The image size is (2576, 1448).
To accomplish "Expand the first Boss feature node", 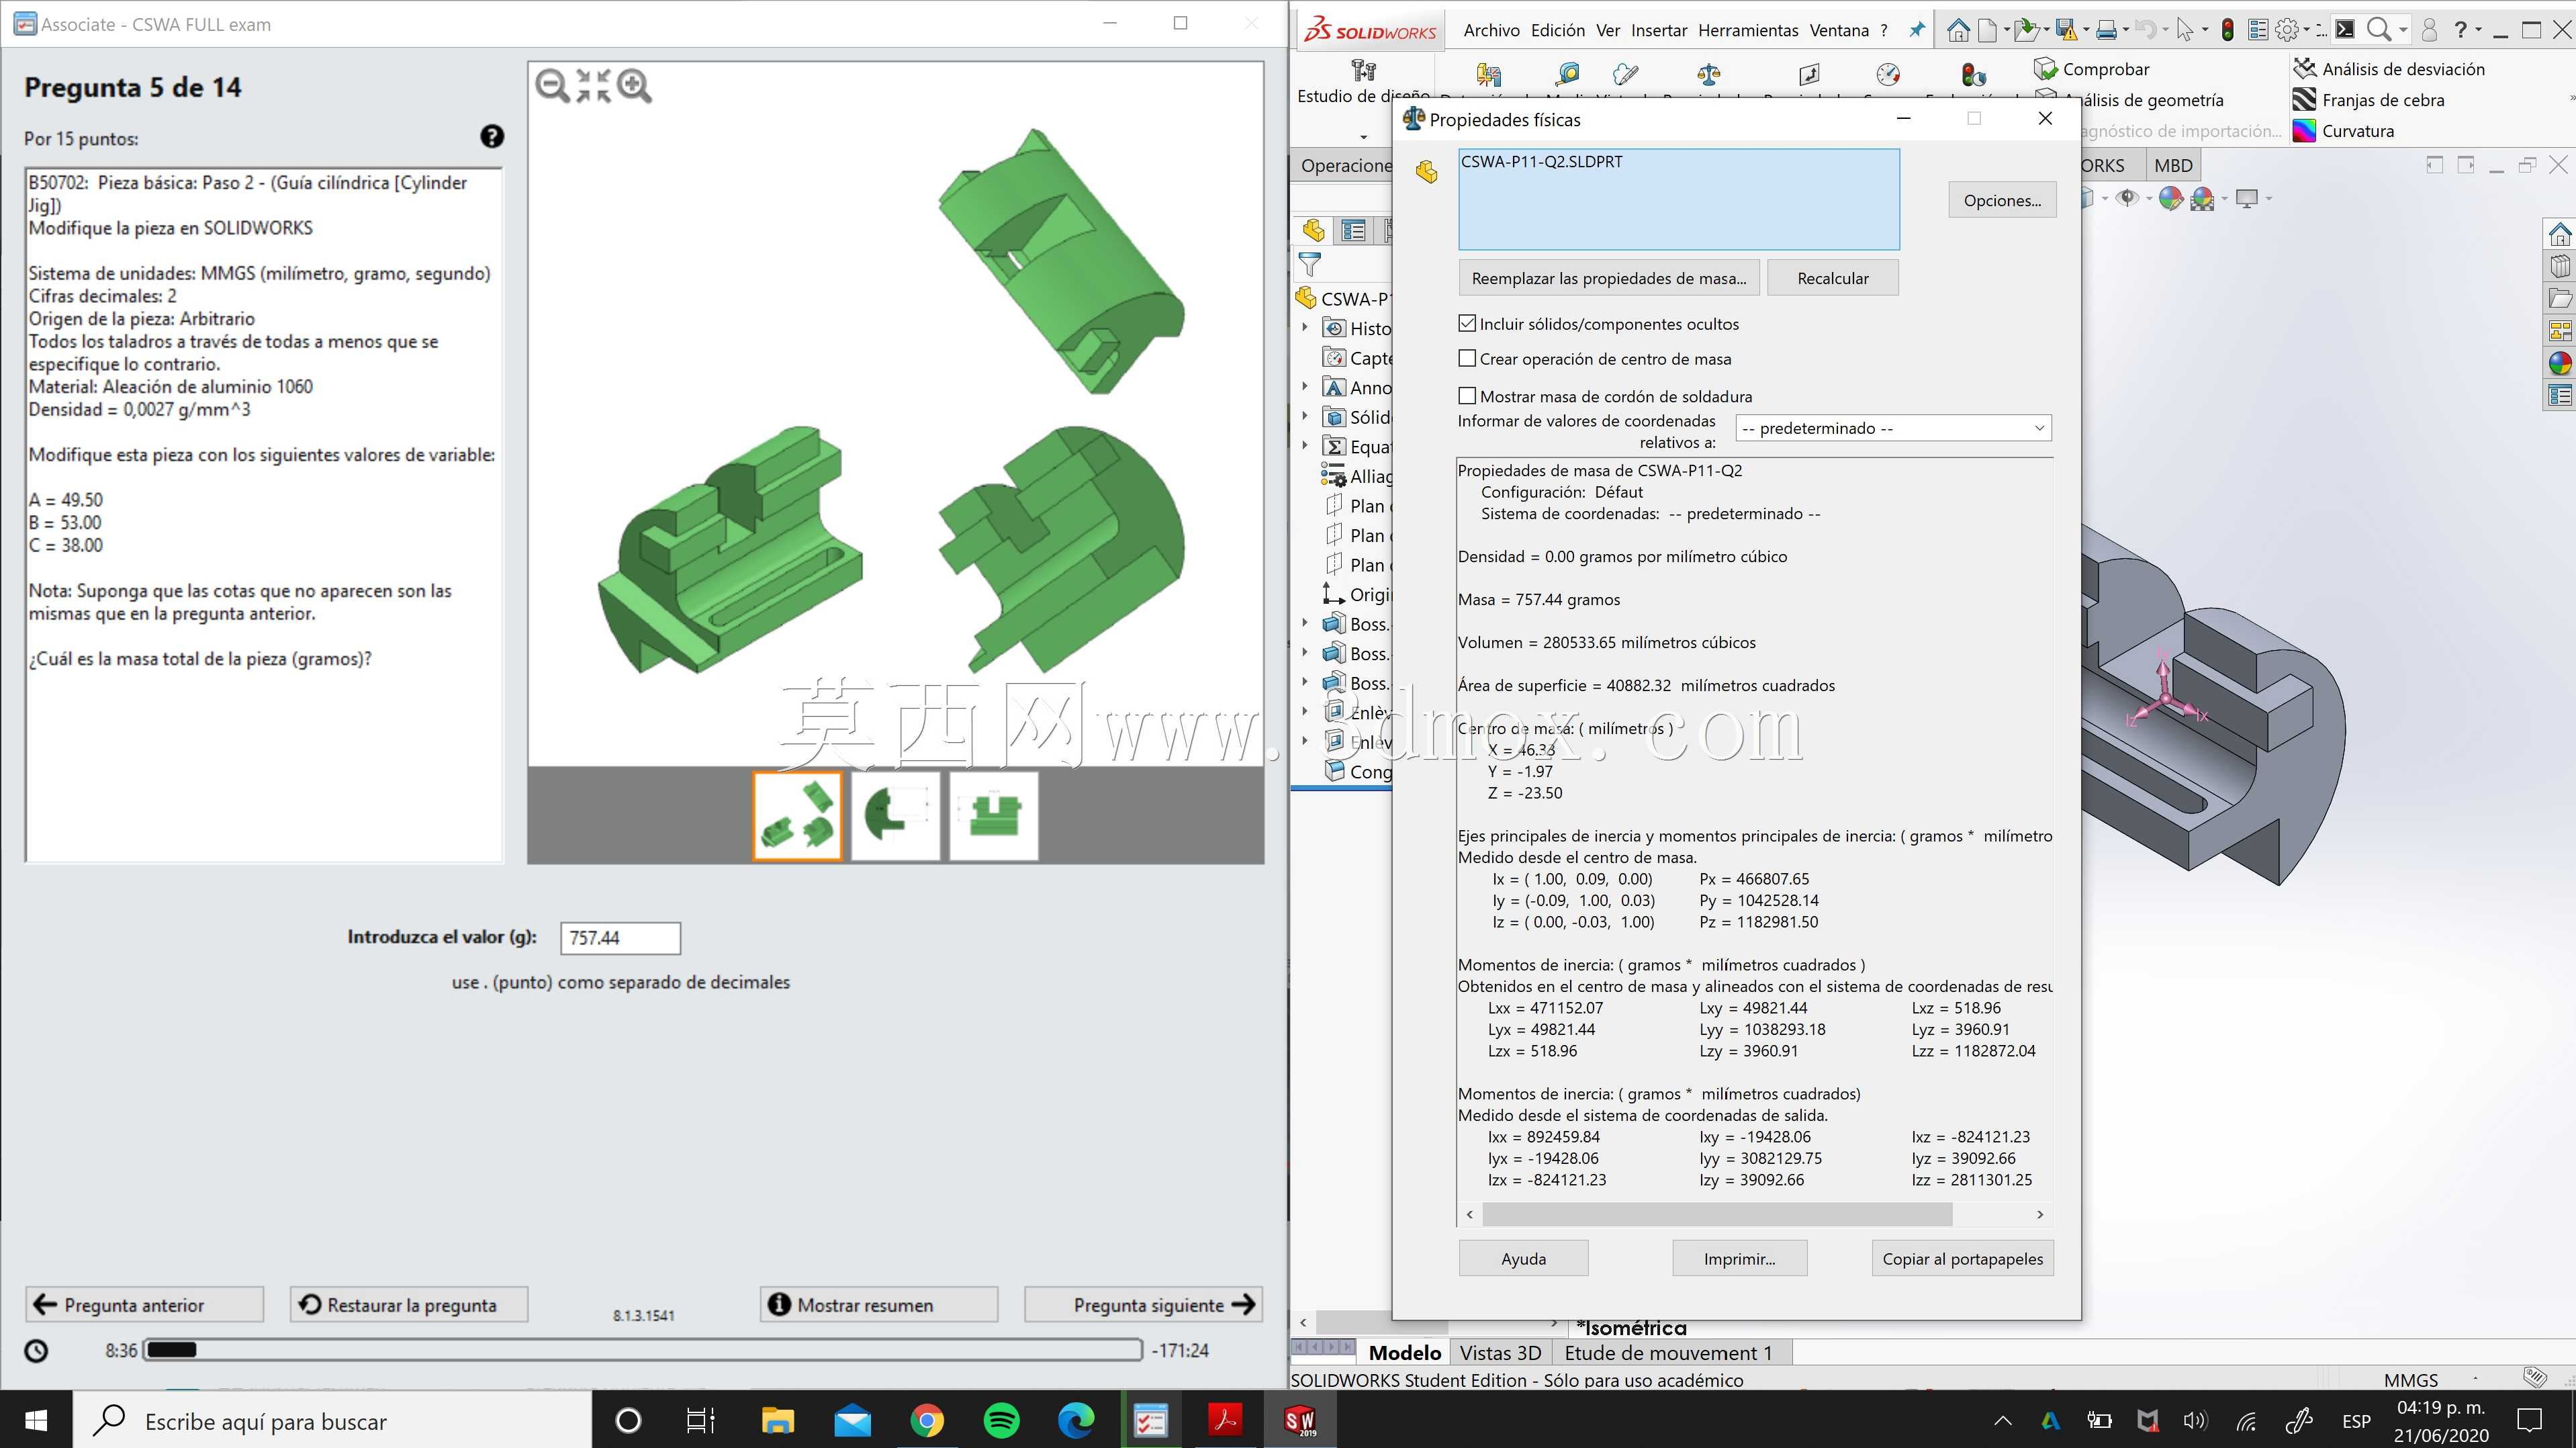I will [1304, 623].
